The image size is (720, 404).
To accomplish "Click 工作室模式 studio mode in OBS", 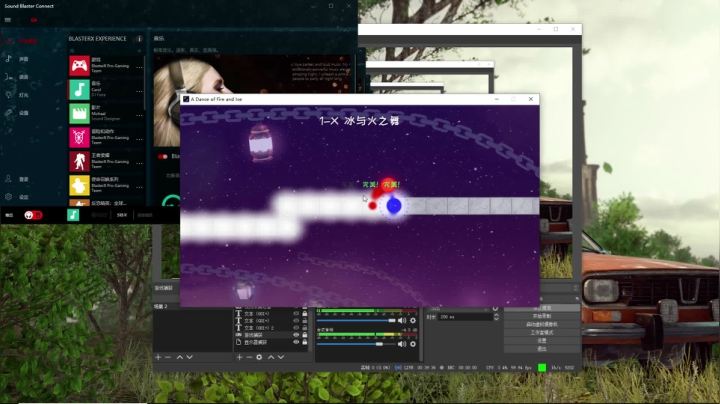I will (542, 333).
